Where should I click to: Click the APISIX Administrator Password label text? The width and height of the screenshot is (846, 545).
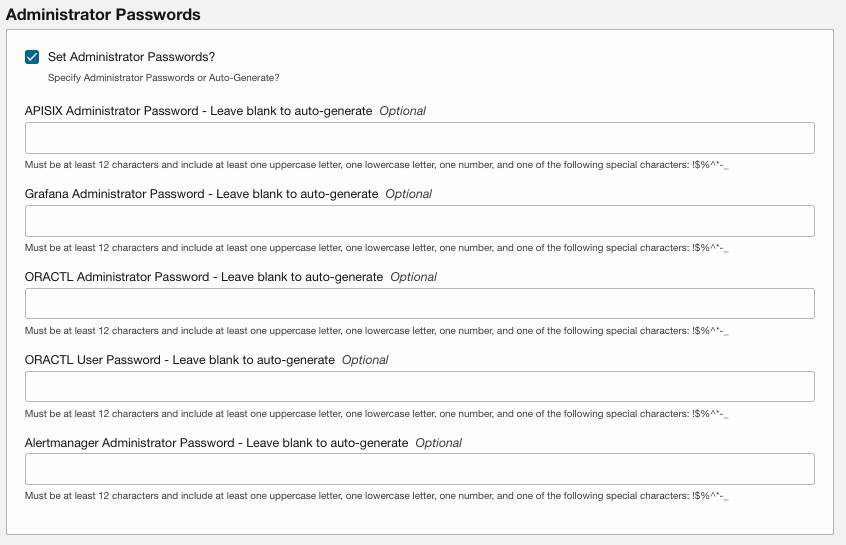(198, 111)
